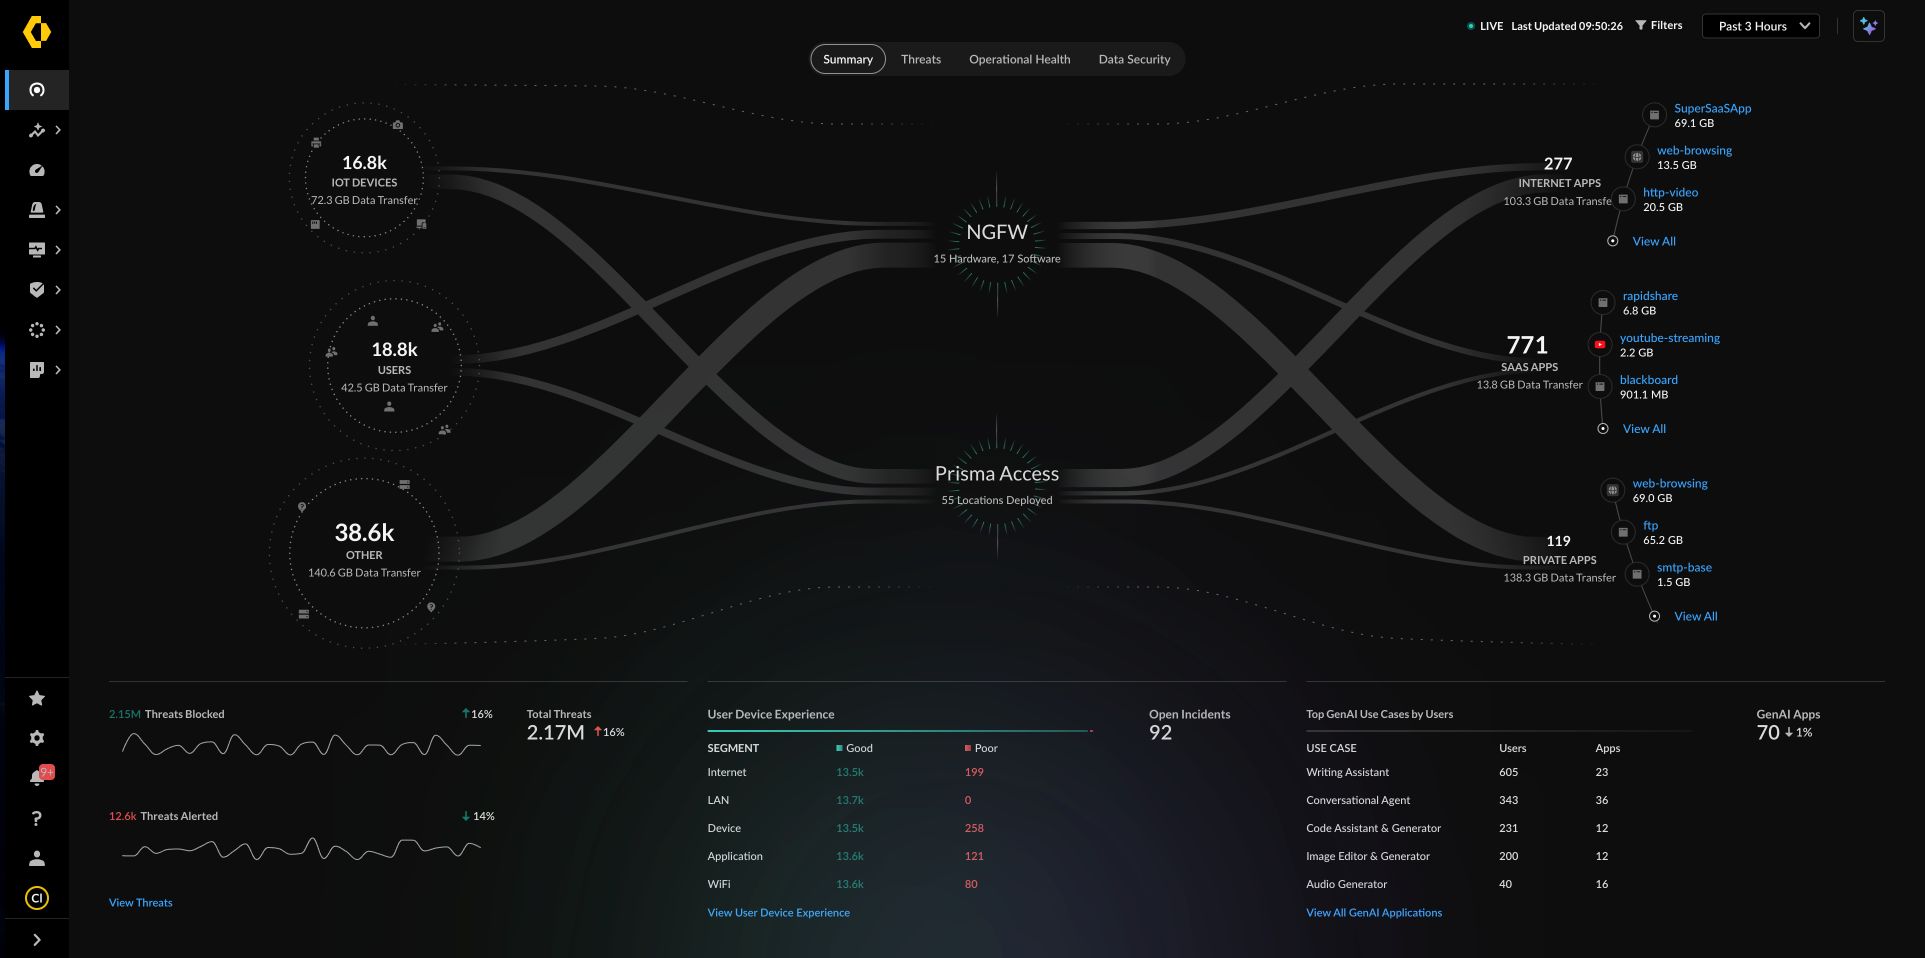This screenshot has height=958, width=1925.
Task: Switch to the Data Security tab
Action: tap(1134, 59)
